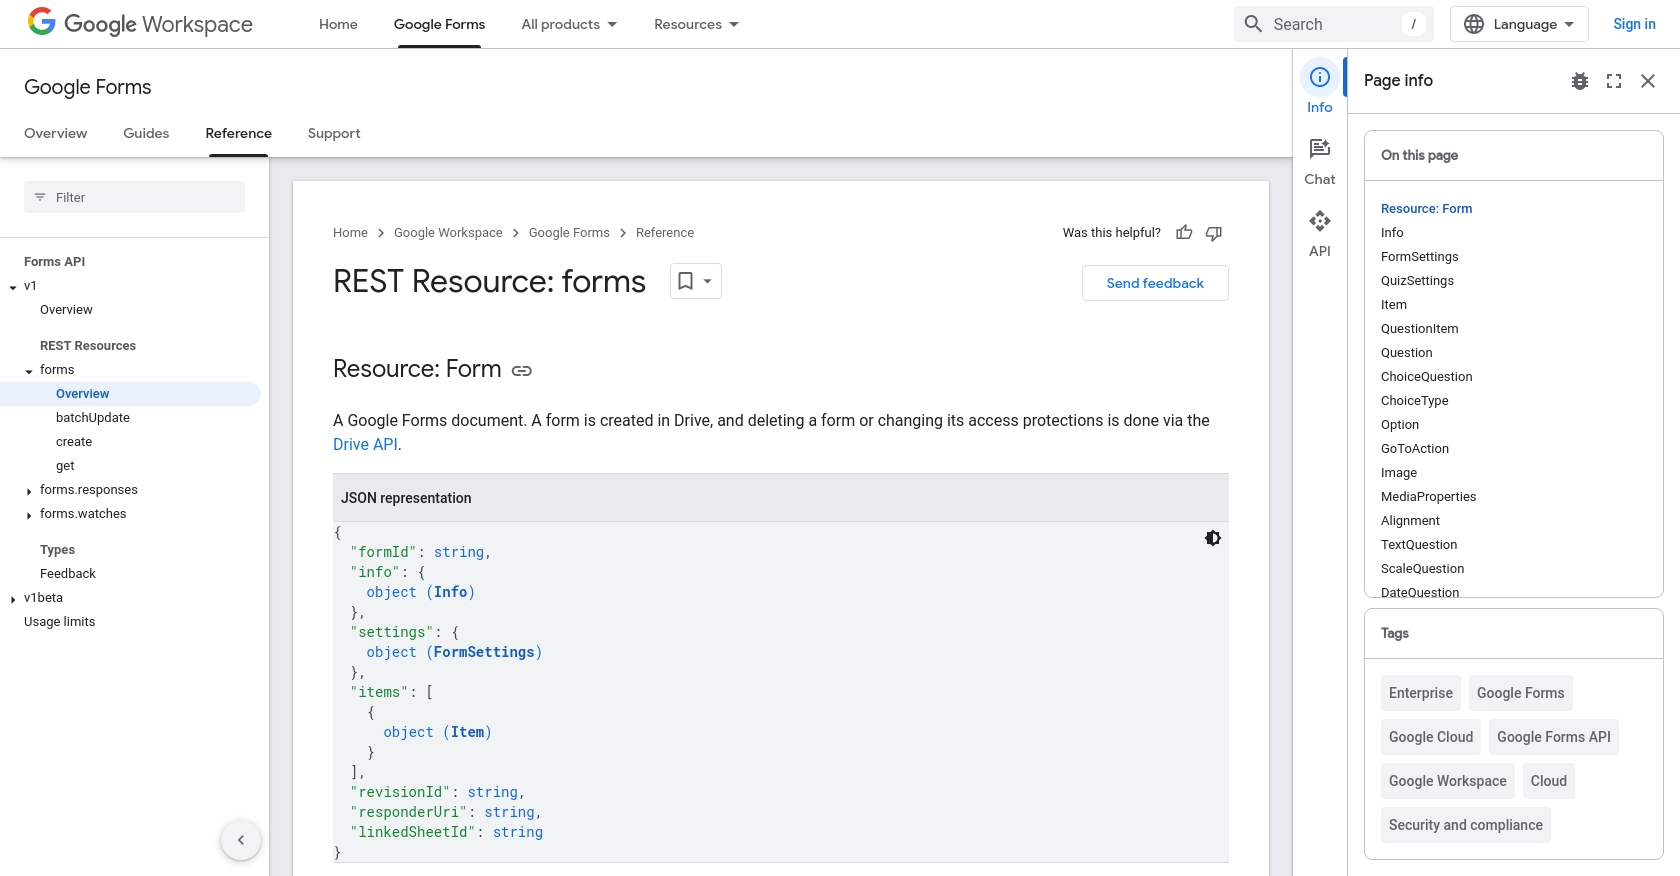This screenshot has width=1680, height=876.
Task: Collapse the forms tree node
Action: (29, 371)
